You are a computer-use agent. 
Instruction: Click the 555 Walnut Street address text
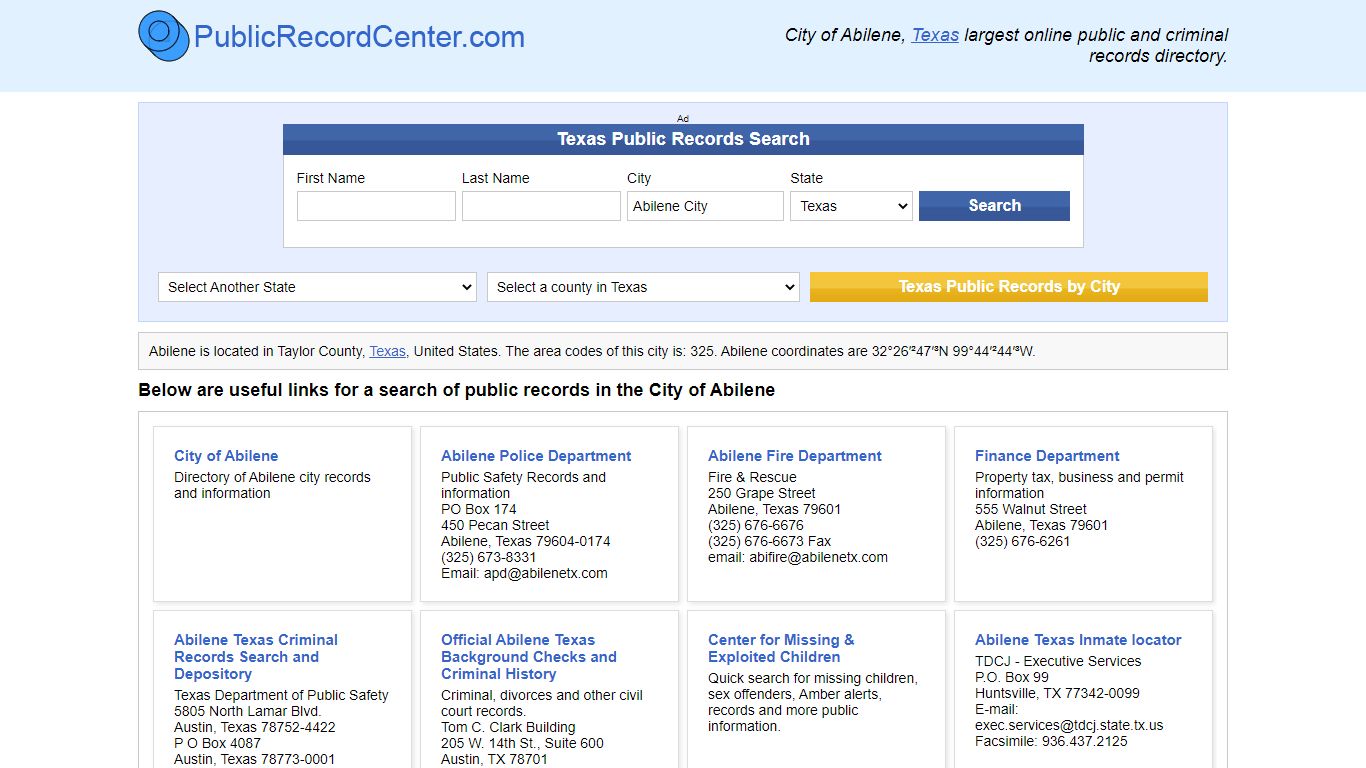pyautogui.click(x=1030, y=509)
